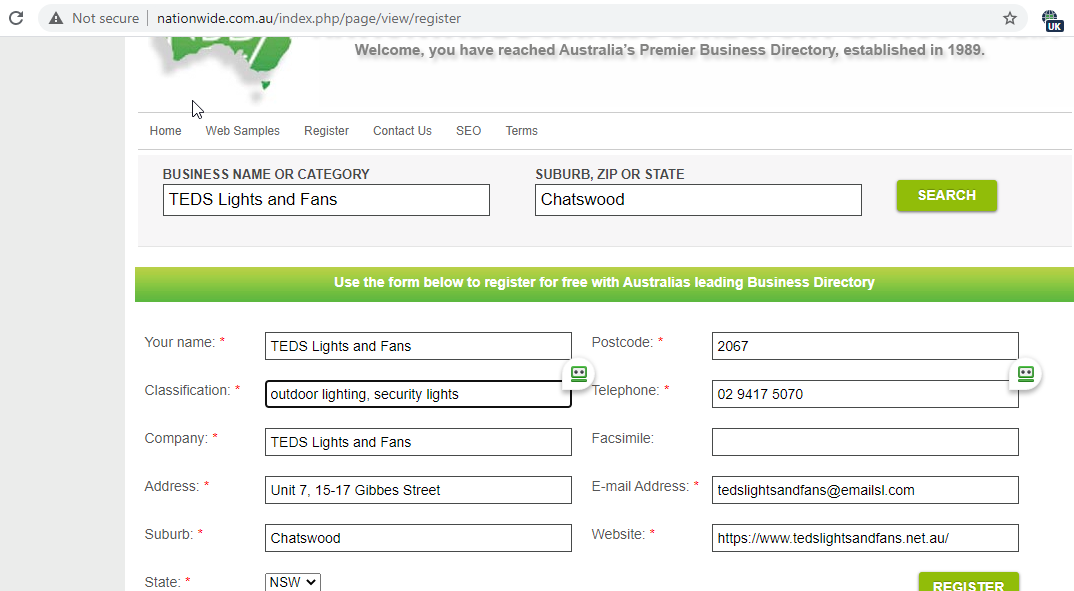Focus the Business Name or Category search field
This screenshot has width=1074, height=591.
326,200
